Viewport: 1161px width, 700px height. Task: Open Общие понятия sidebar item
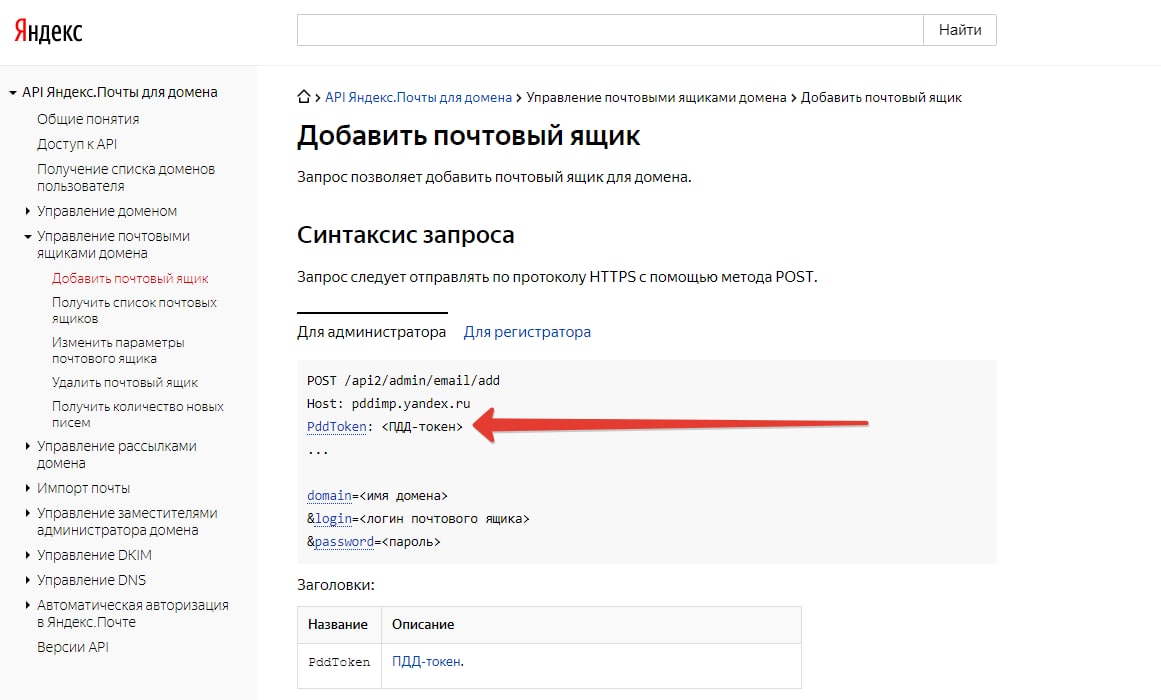(88, 119)
